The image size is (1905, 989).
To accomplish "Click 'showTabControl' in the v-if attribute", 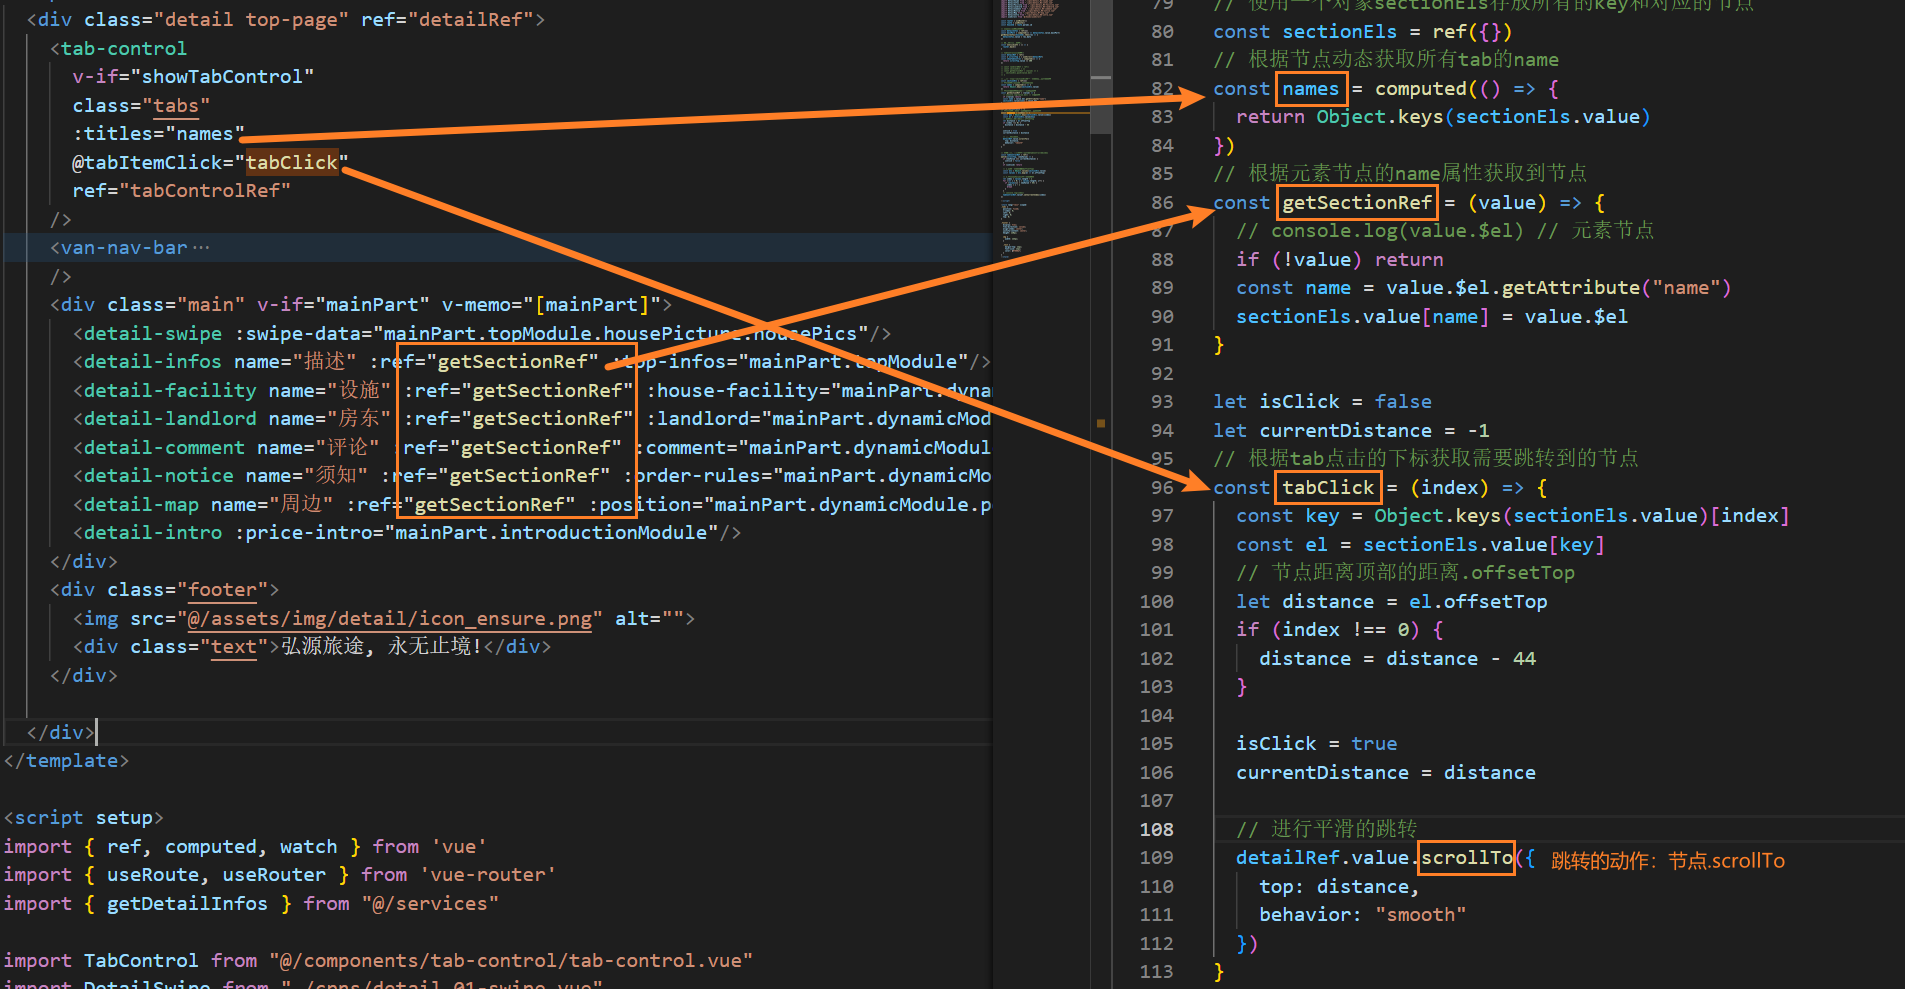I will (222, 76).
